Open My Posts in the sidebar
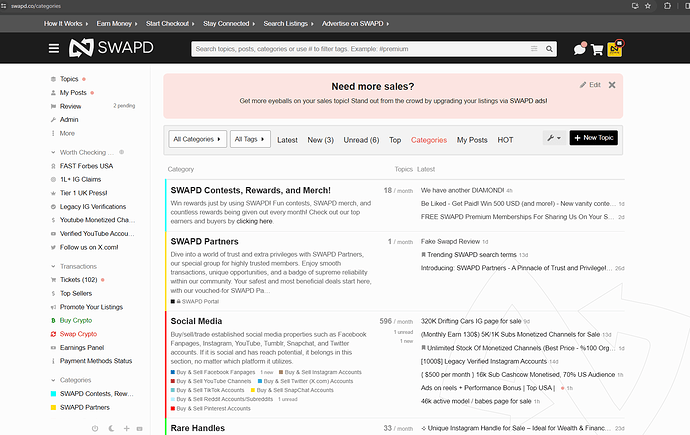This screenshot has width=690, height=435. 73,93
